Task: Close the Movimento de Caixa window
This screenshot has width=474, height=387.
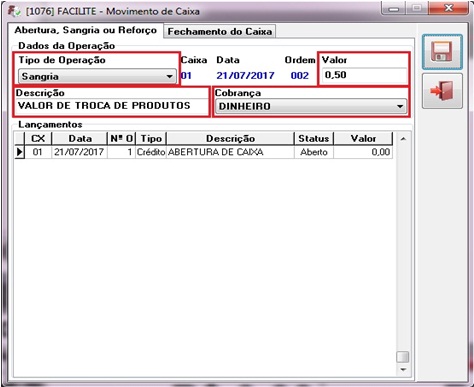Action: [449, 8]
